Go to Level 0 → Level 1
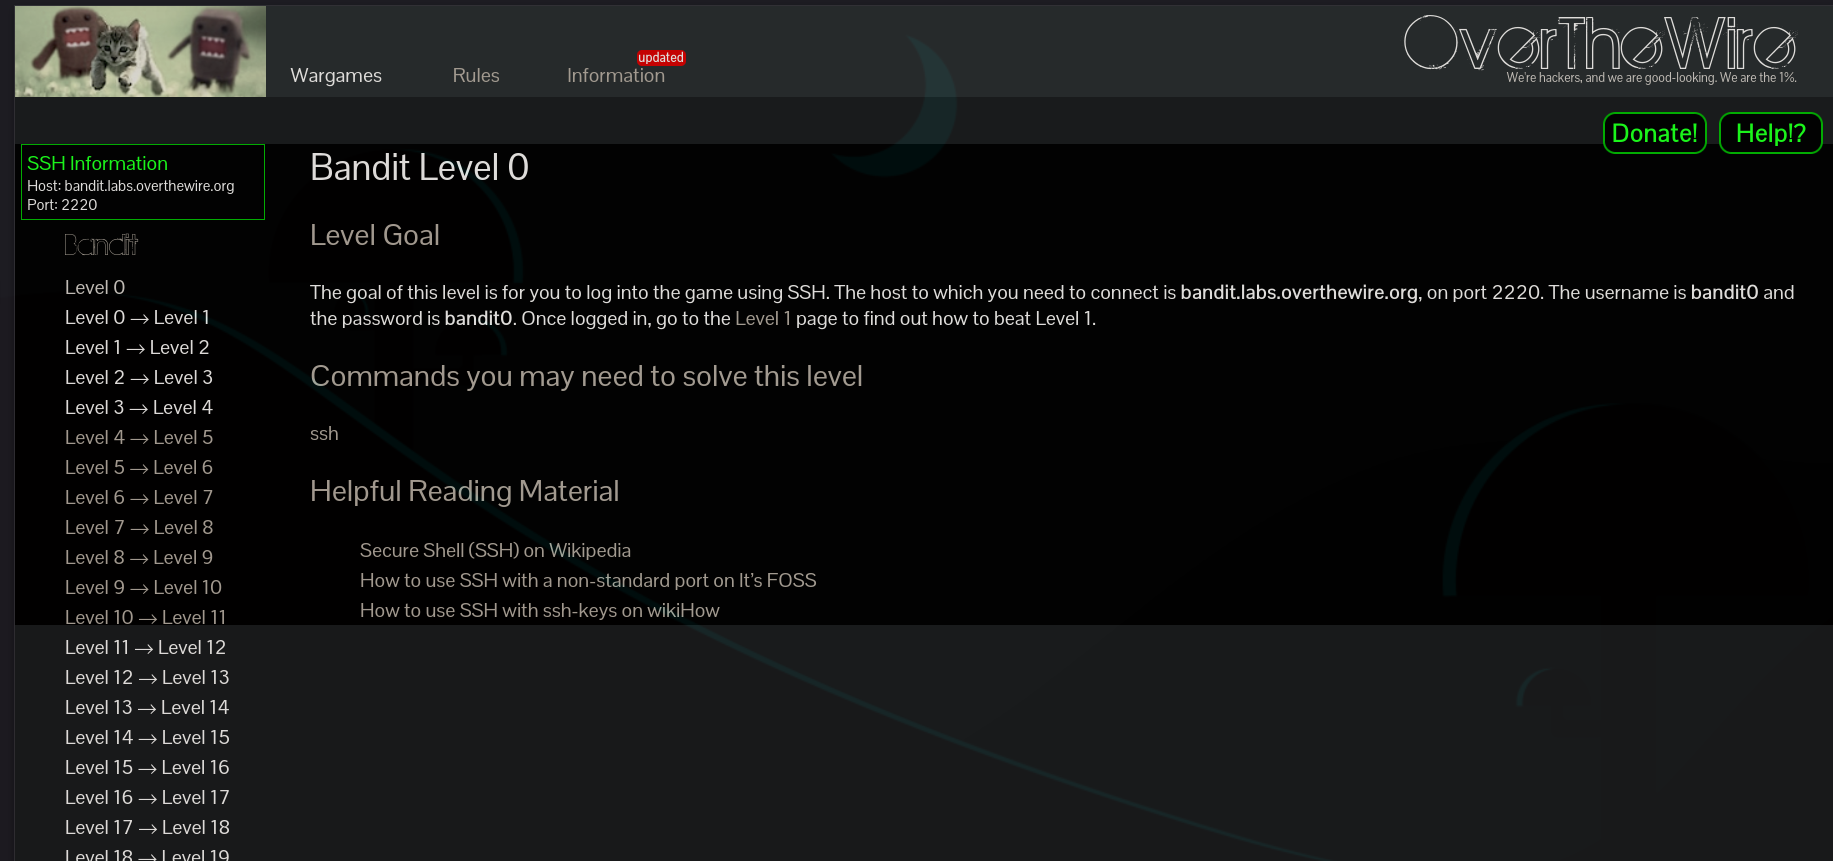The height and width of the screenshot is (861, 1833). pyautogui.click(x=137, y=318)
